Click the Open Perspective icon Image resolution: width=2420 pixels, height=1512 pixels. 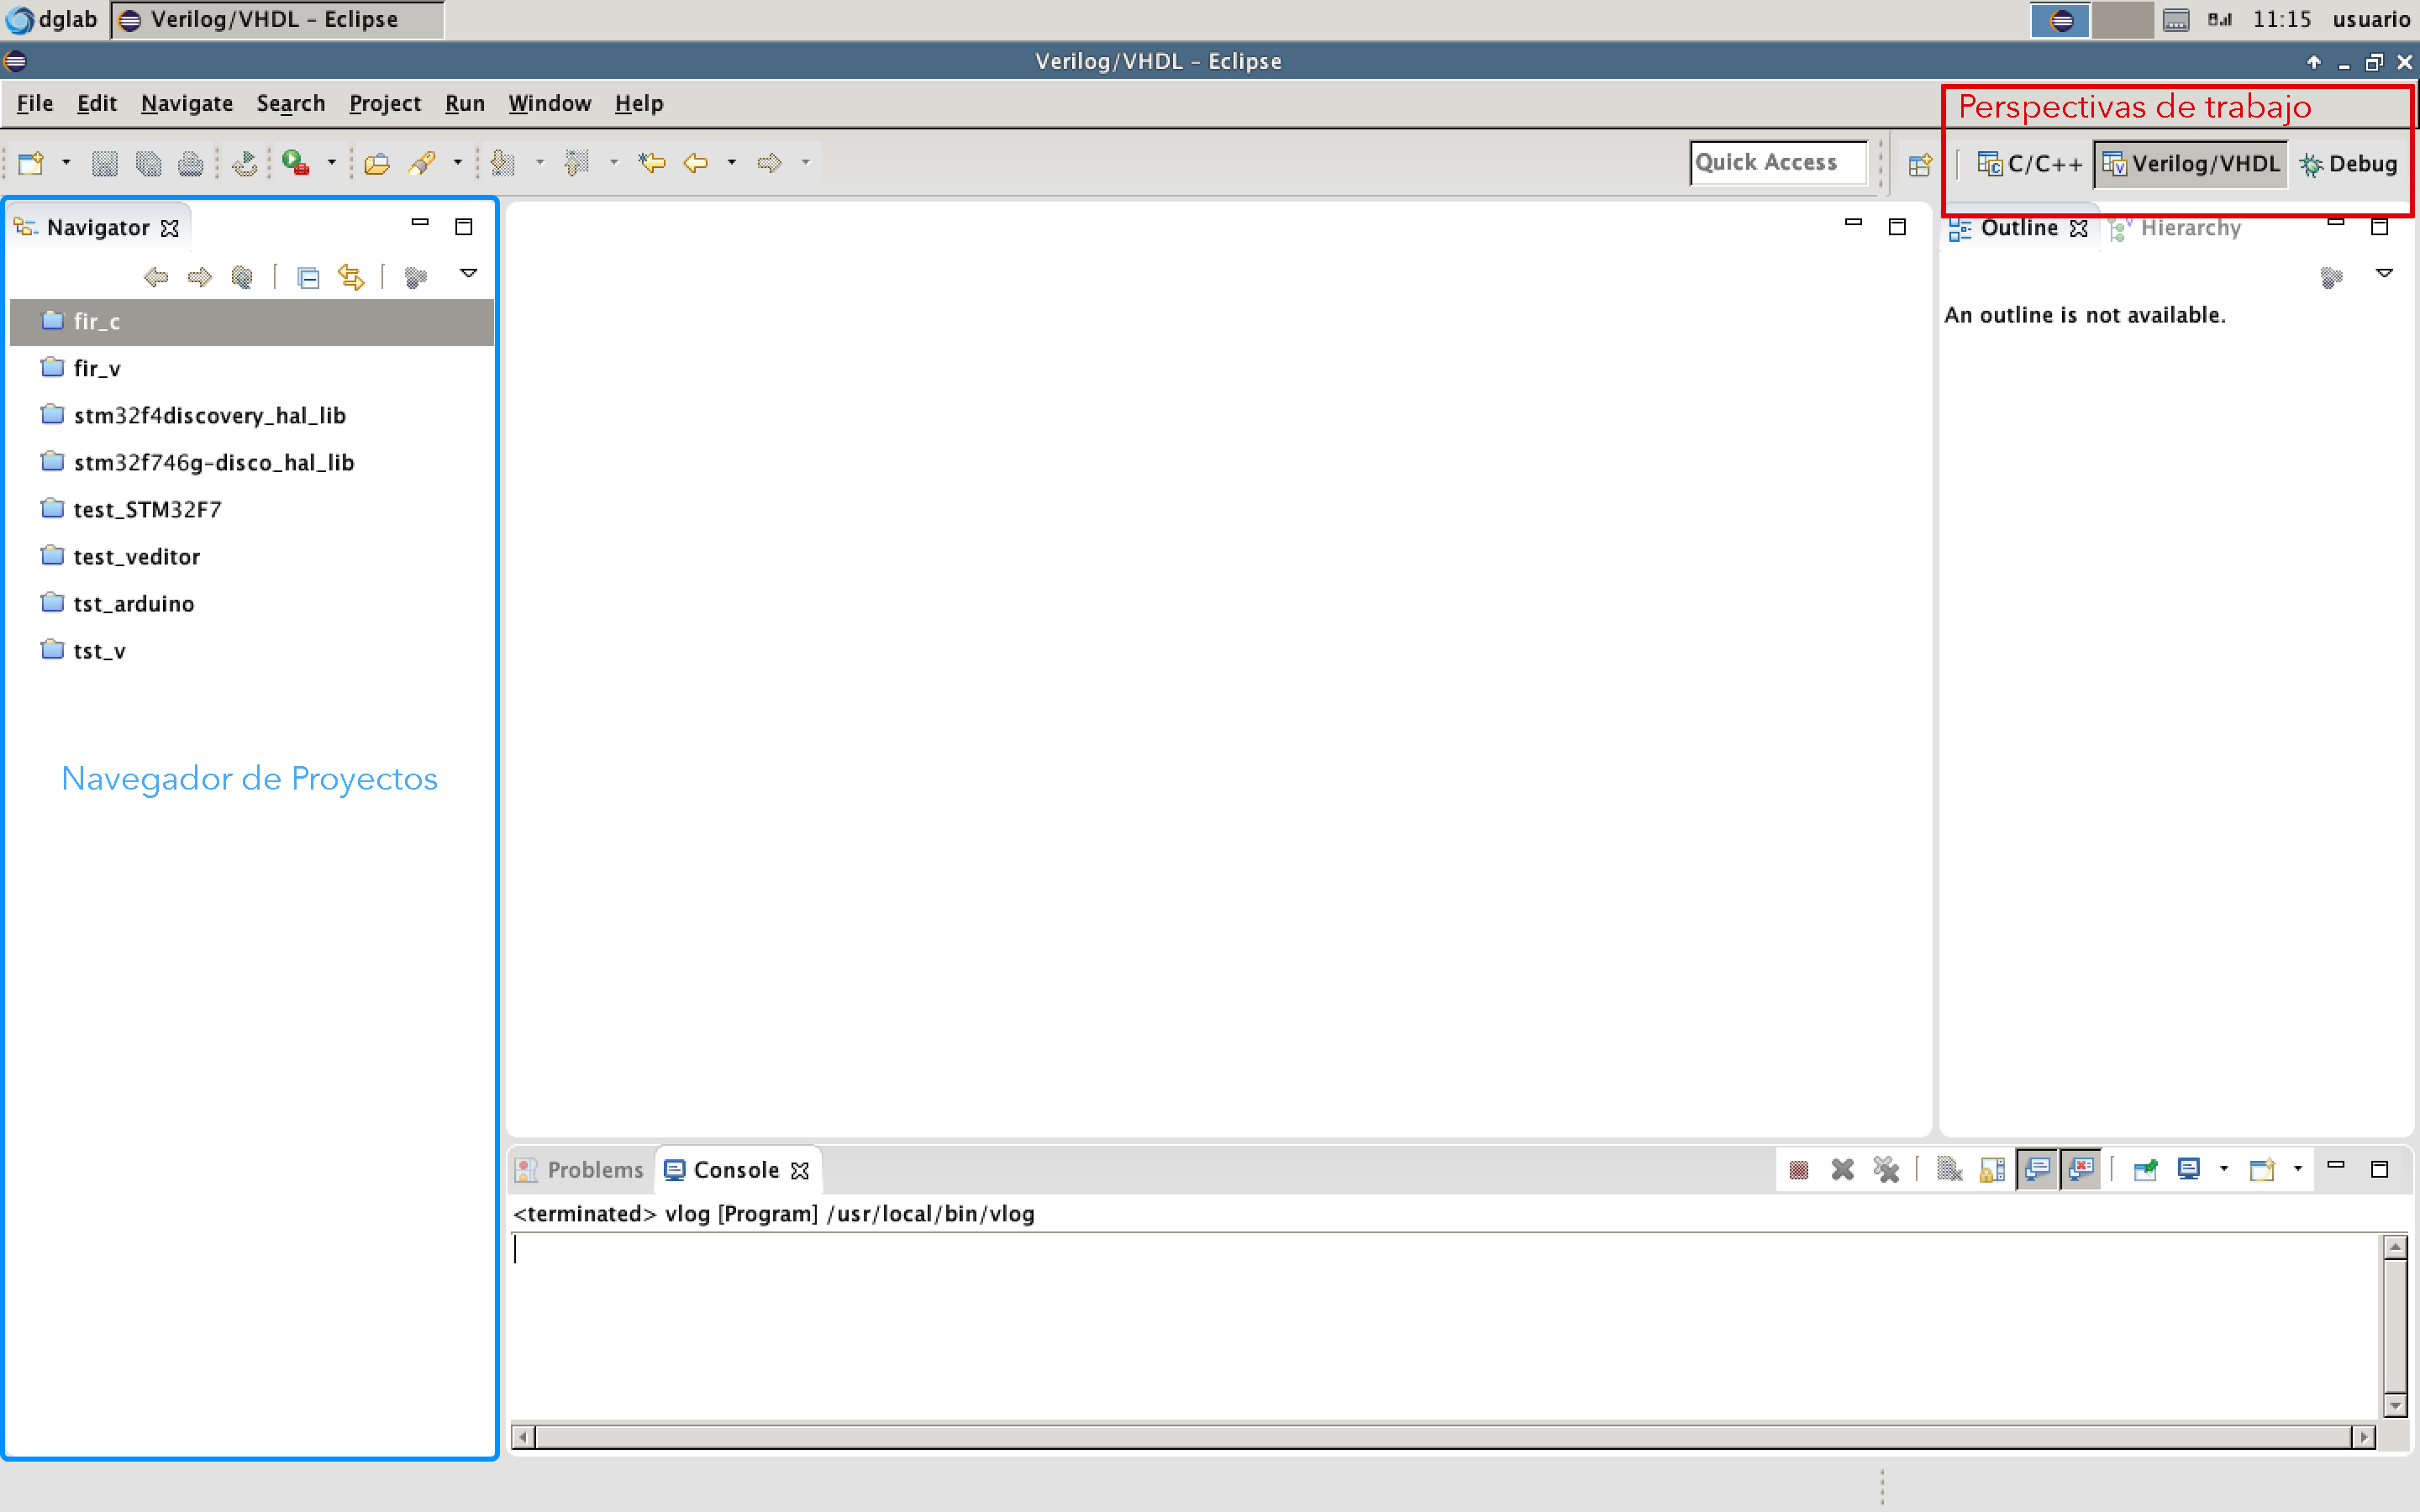click(x=1919, y=165)
